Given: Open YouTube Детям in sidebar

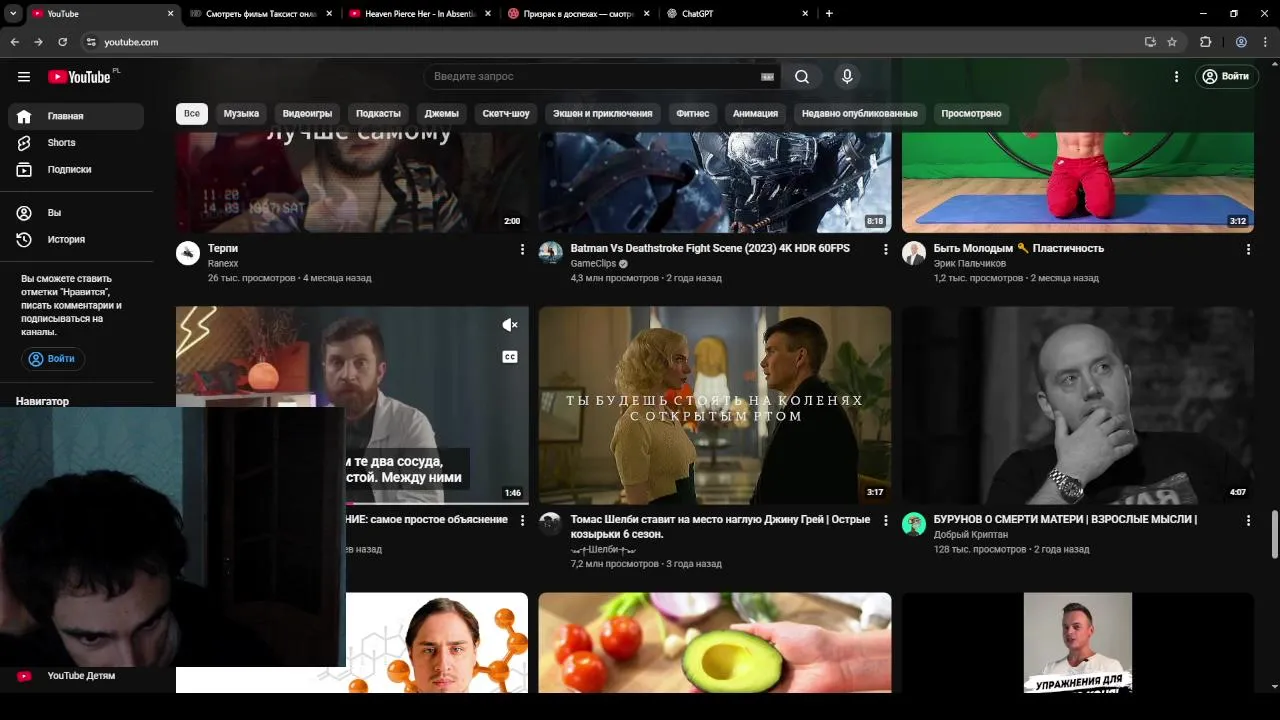Looking at the screenshot, I should tap(76, 676).
